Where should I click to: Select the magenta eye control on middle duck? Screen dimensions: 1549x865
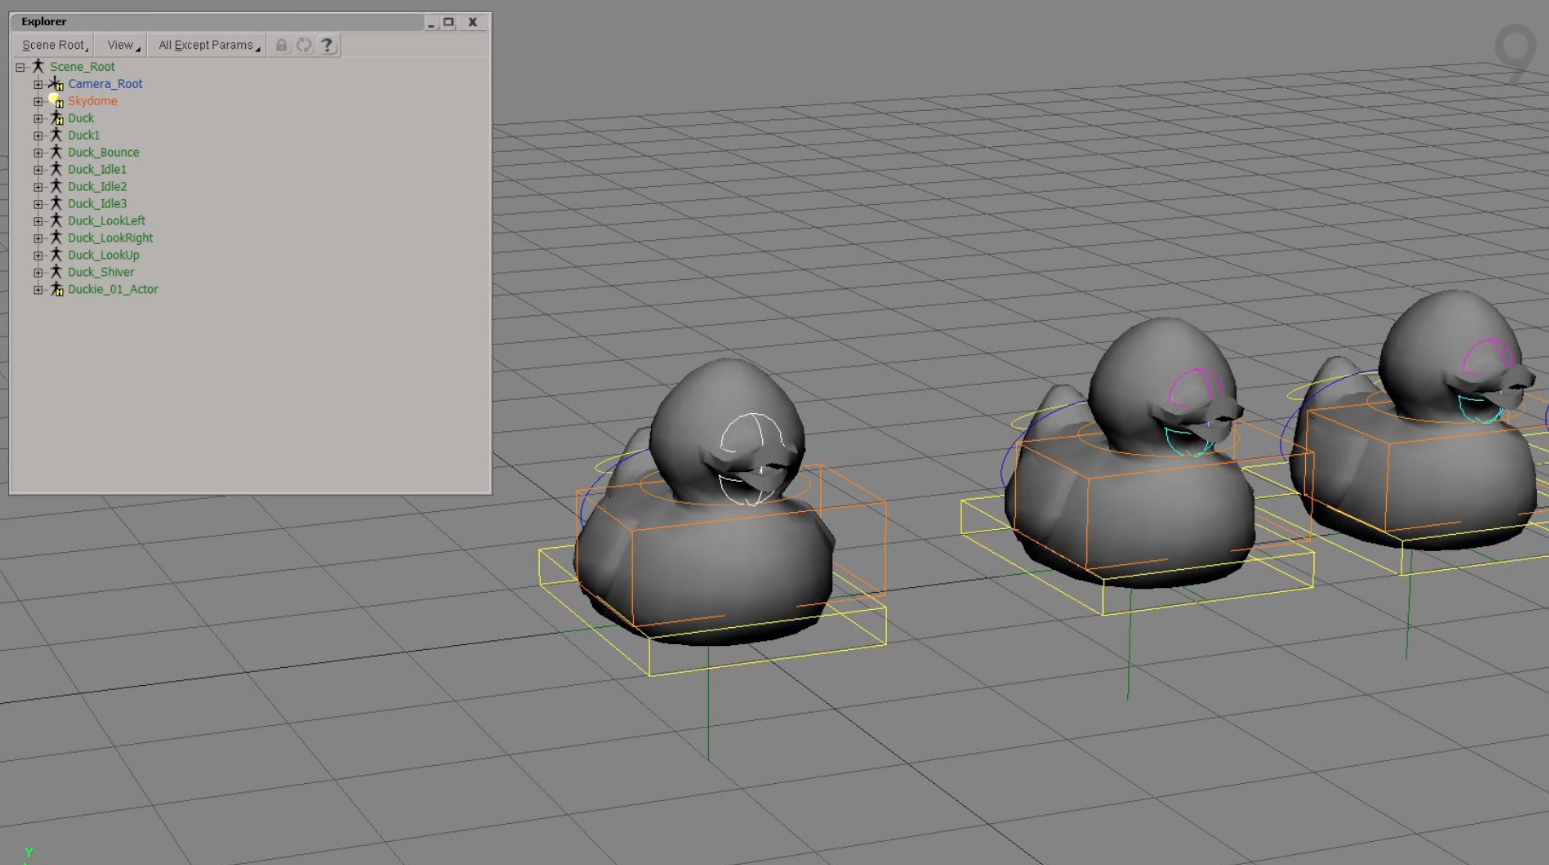[1194, 389]
